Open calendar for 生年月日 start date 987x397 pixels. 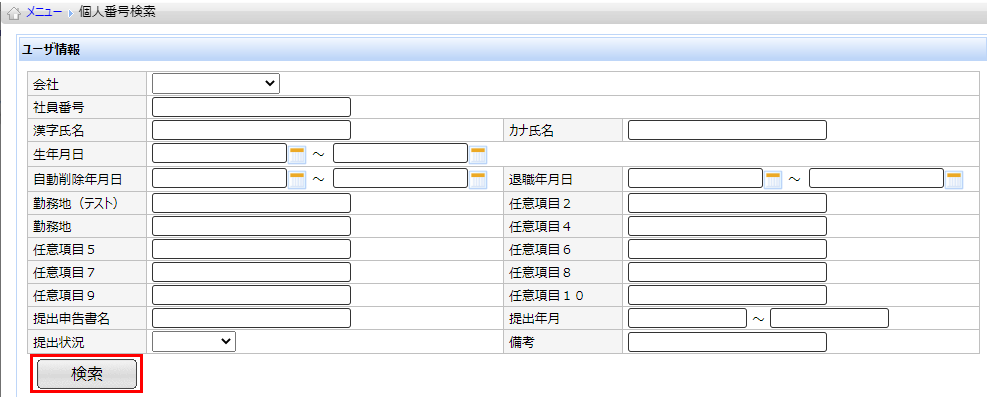297,154
